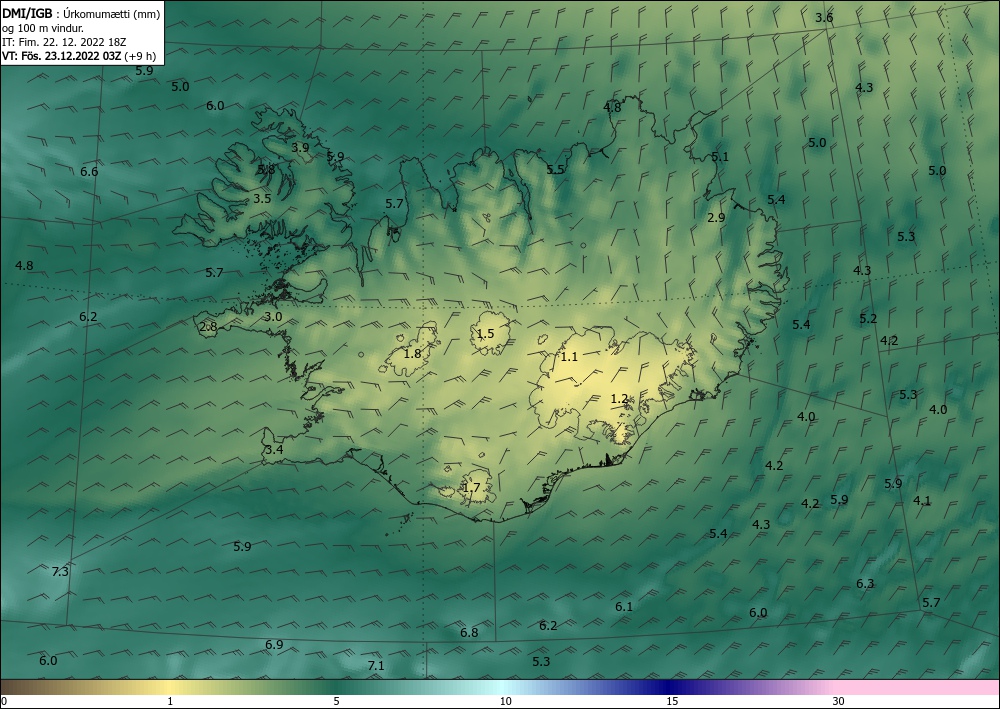Click the '30' label on the color scale

pyautogui.click(x=839, y=701)
